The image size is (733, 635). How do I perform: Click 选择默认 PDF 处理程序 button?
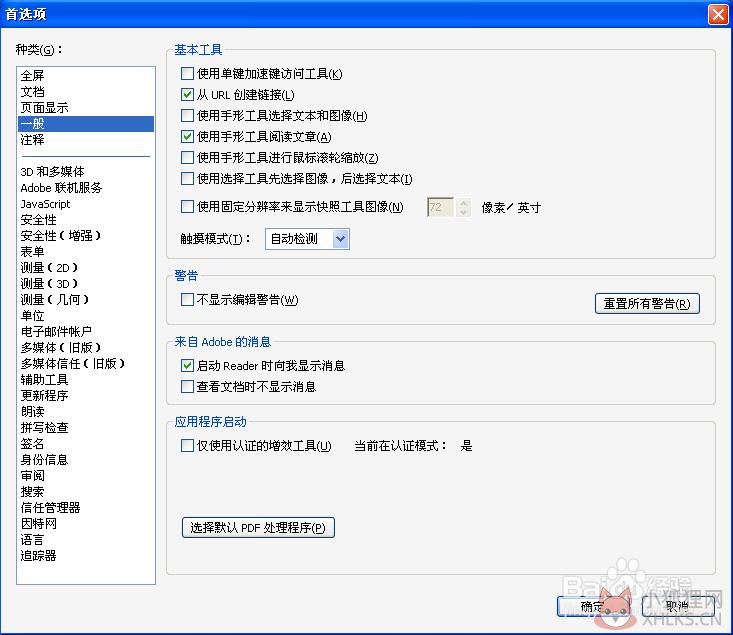click(x=258, y=527)
